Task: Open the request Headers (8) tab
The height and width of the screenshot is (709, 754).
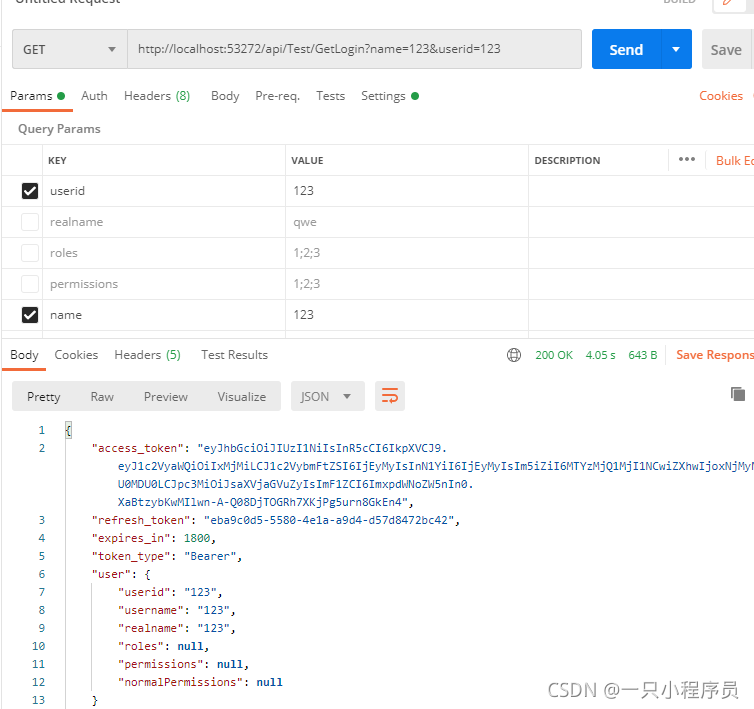Action: (x=157, y=96)
